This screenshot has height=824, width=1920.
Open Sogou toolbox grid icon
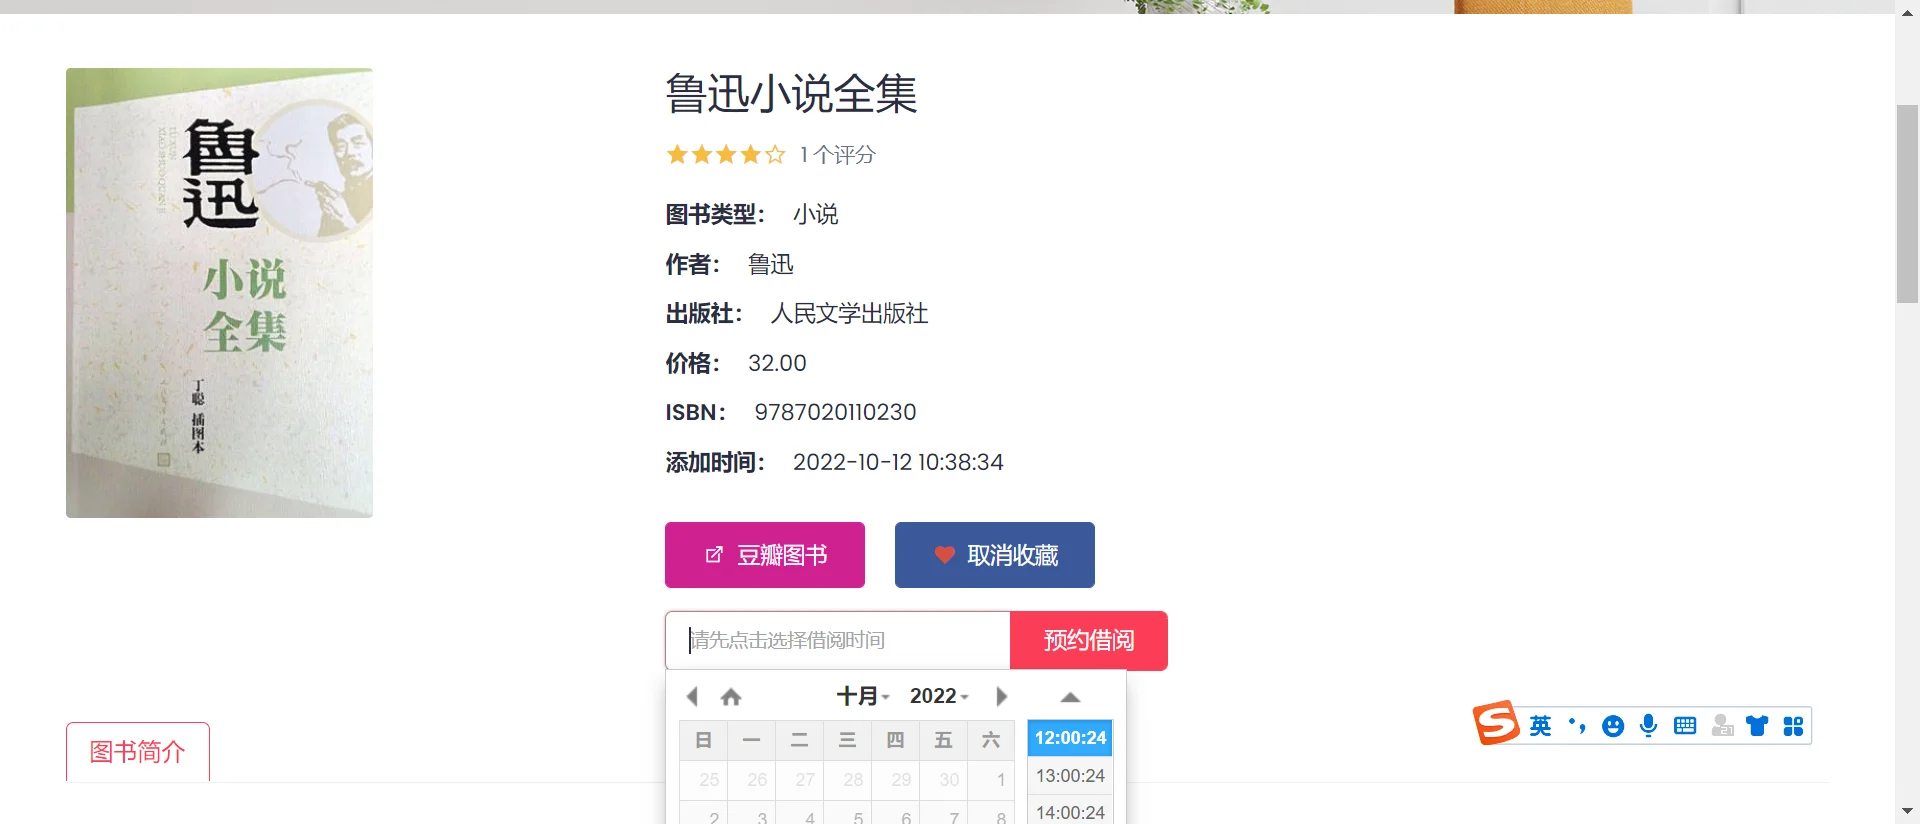(x=1793, y=726)
